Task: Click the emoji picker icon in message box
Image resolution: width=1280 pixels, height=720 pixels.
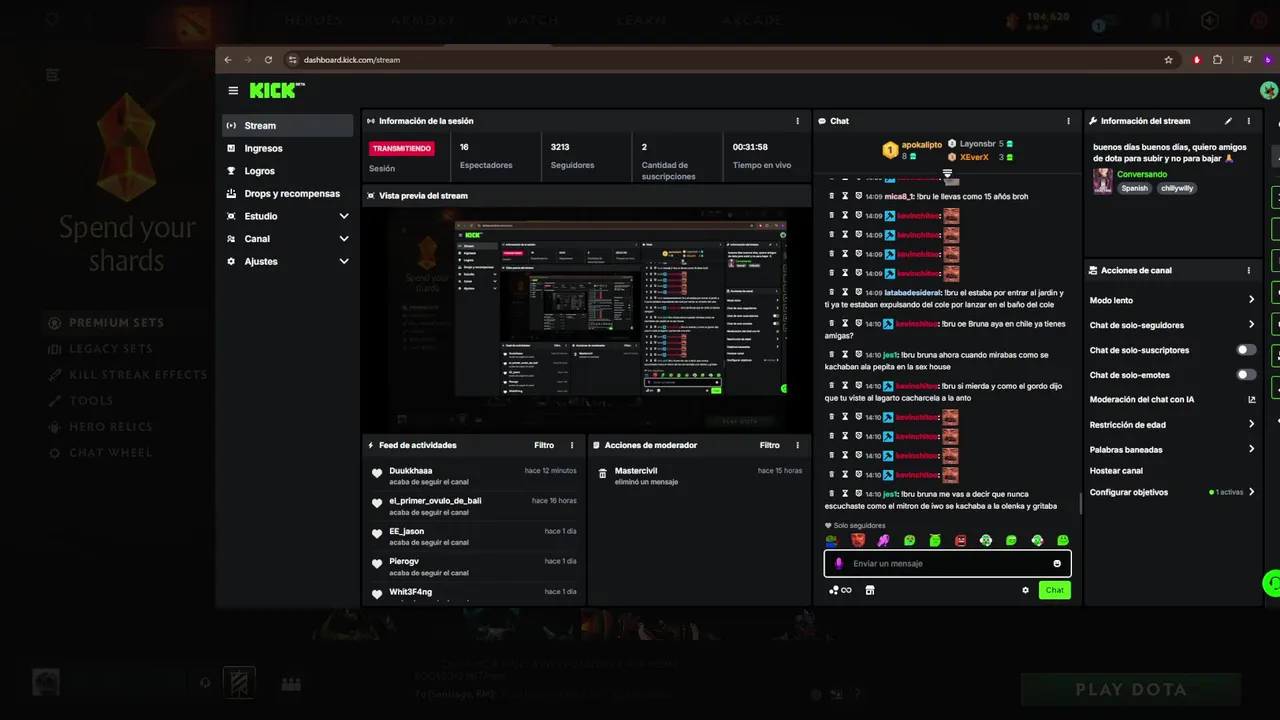Action: [x=1057, y=564]
